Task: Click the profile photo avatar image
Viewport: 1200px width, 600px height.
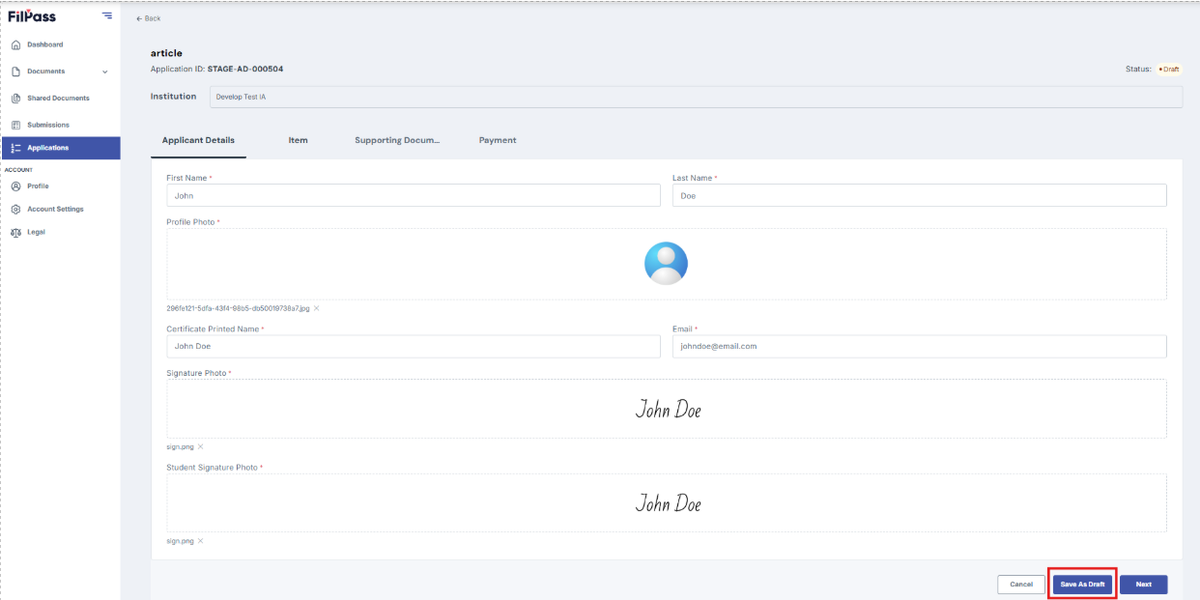Action: (666, 264)
